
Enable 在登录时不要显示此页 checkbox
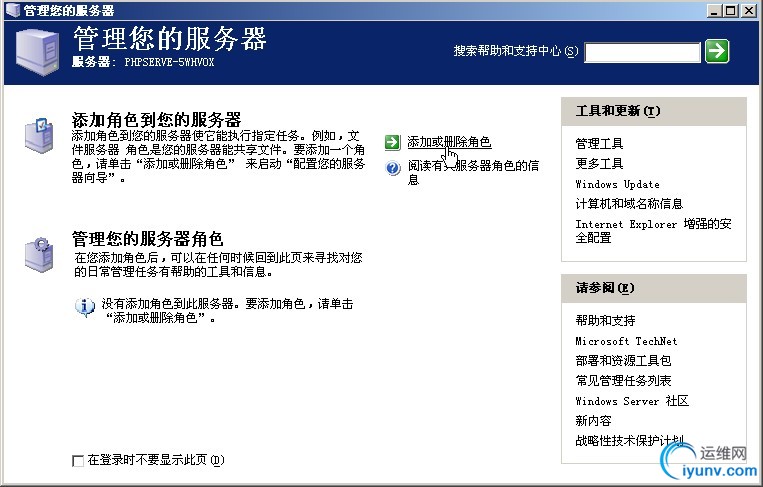78,460
